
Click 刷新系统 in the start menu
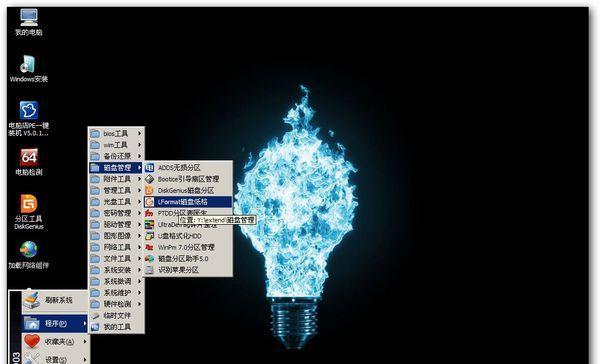pos(55,300)
